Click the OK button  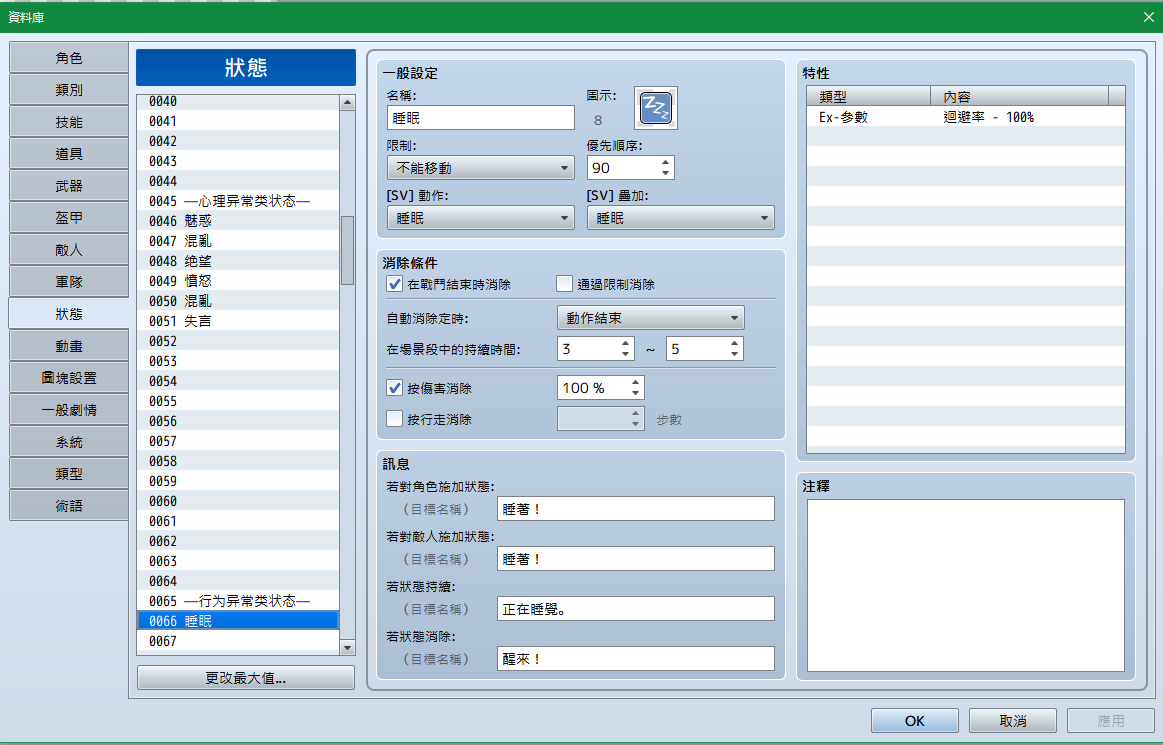915,721
